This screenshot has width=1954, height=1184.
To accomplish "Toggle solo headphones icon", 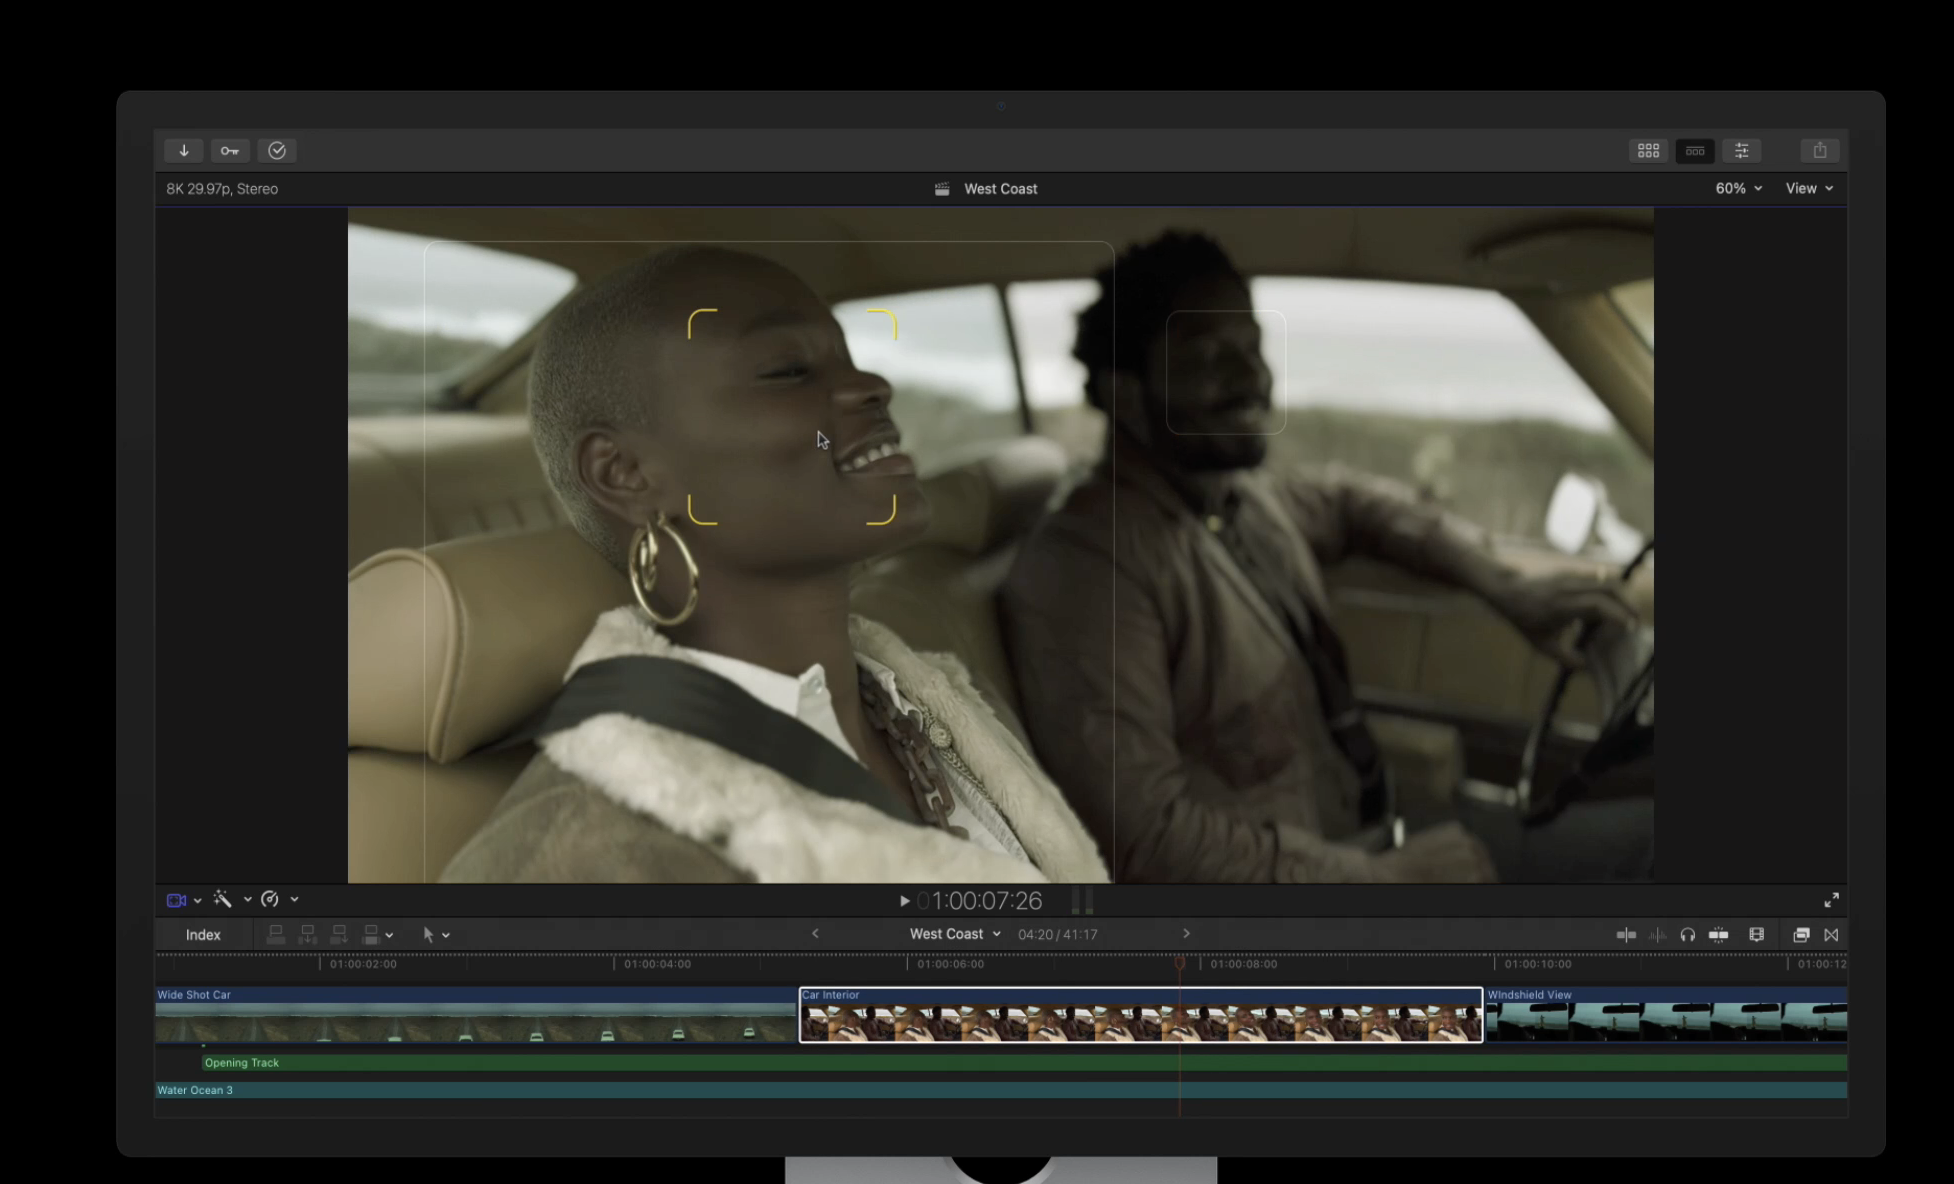I will coord(1688,935).
